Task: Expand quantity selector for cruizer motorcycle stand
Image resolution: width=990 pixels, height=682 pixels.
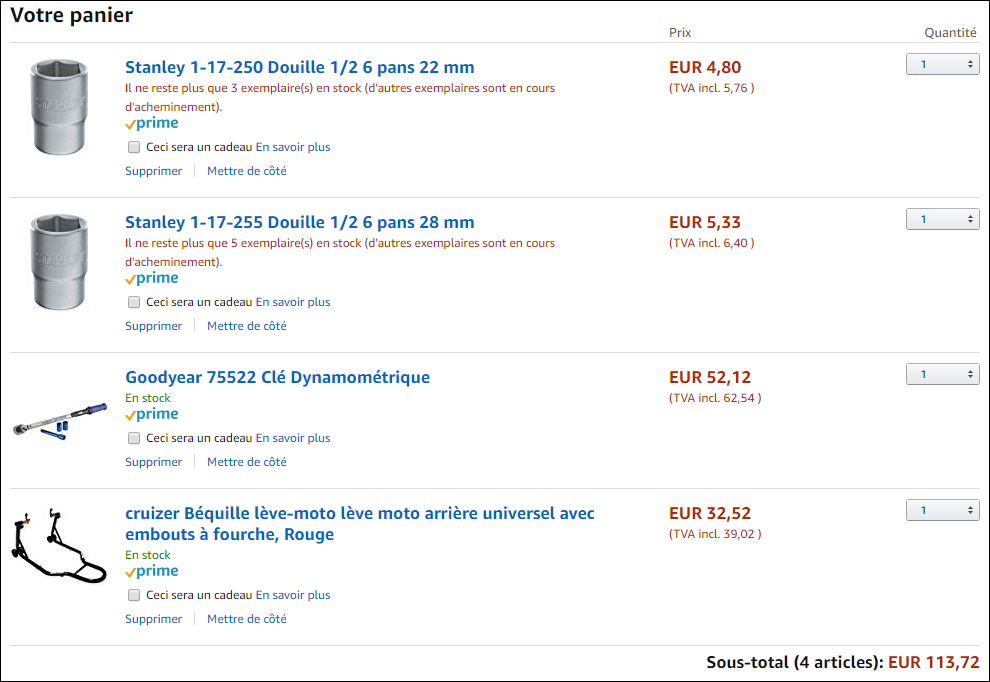Action: (942, 510)
